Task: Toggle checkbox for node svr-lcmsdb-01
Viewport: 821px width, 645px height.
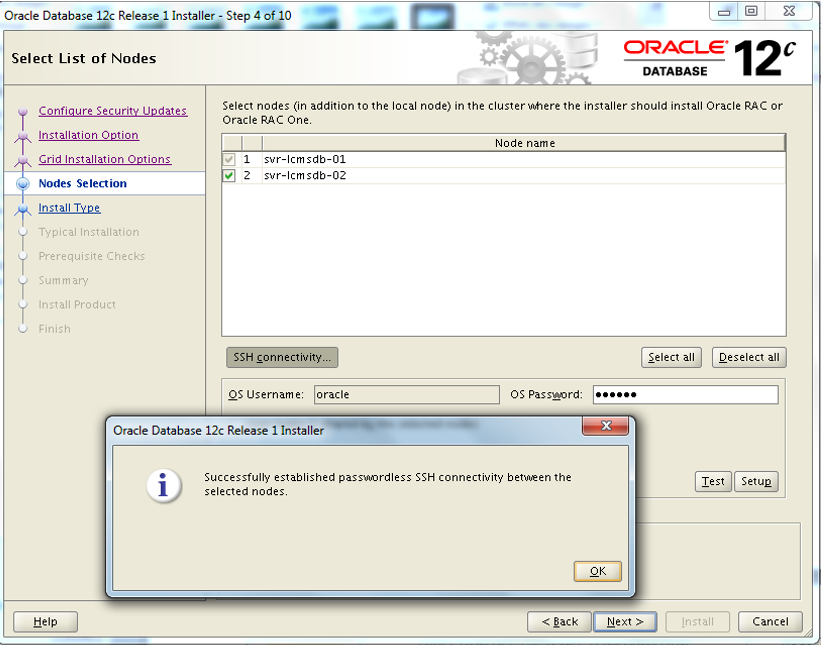Action: (x=229, y=159)
